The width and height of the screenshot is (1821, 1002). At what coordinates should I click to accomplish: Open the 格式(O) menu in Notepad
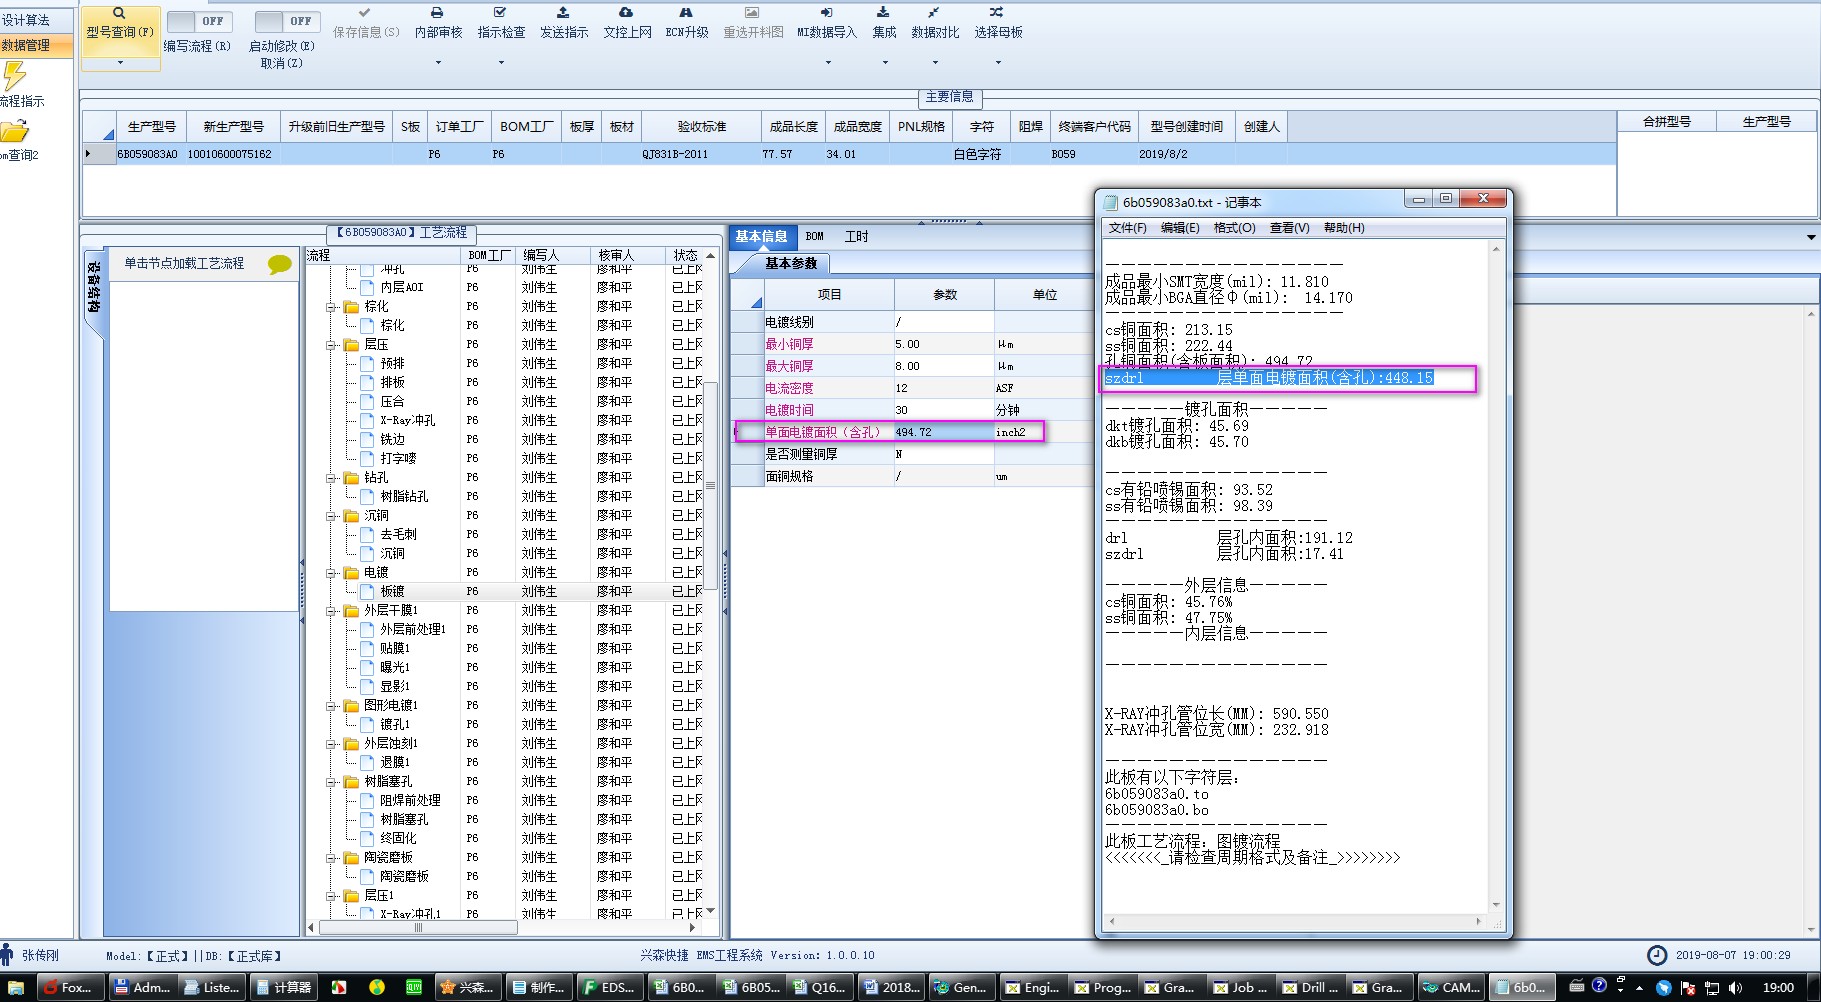click(x=1234, y=228)
